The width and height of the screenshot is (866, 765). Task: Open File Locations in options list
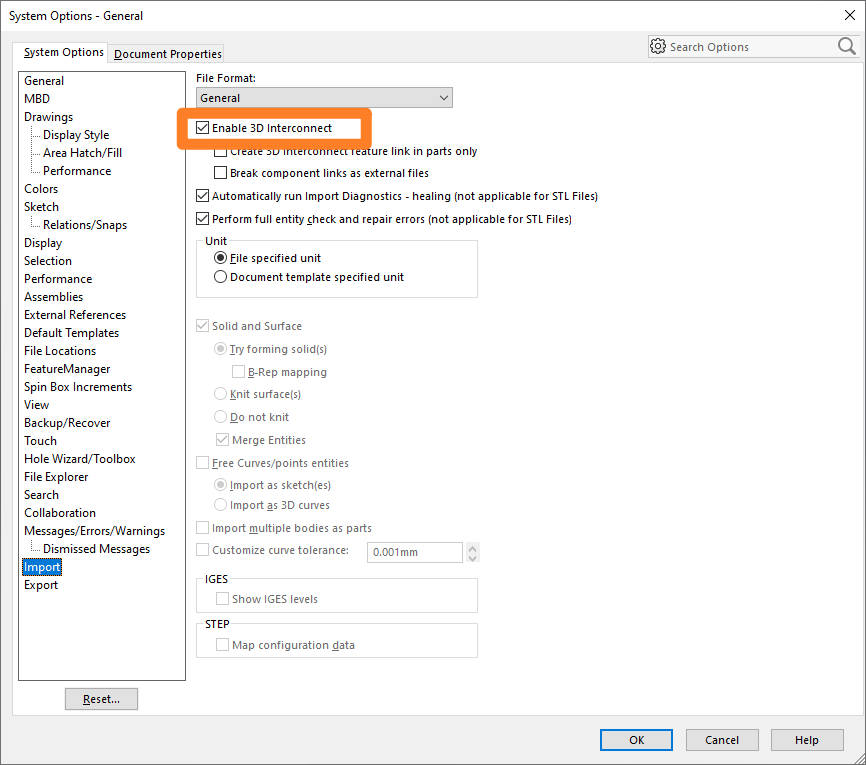60,351
